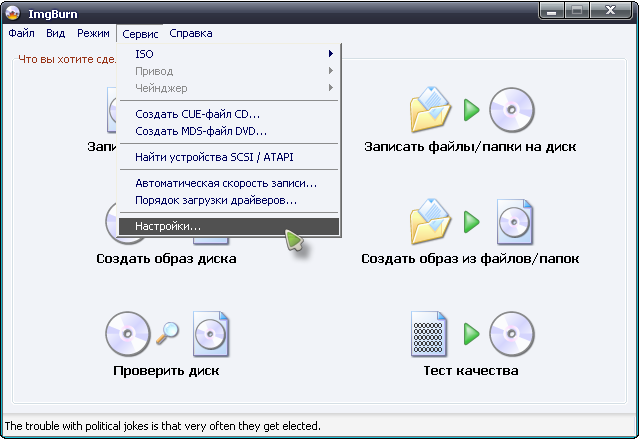Click the ImgBurn title bar app icon
This screenshot has height=439, width=639.
coord(13,11)
